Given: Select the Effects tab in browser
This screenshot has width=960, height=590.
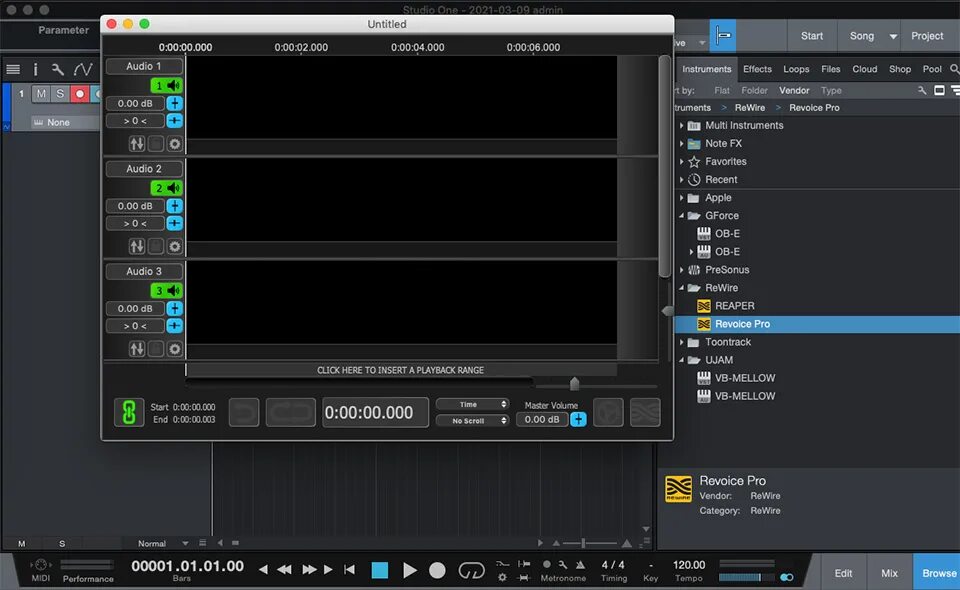Looking at the screenshot, I should click(757, 69).
